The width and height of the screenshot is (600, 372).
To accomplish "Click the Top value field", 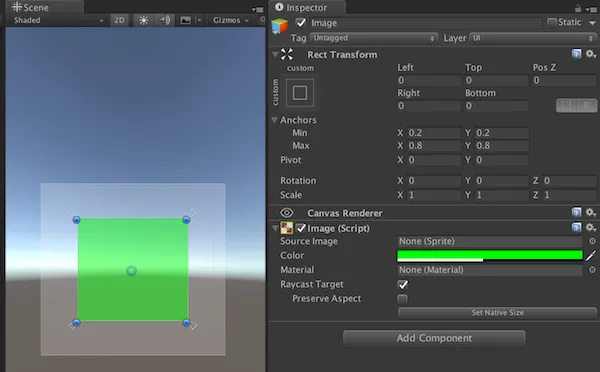I will pos(497,80).
